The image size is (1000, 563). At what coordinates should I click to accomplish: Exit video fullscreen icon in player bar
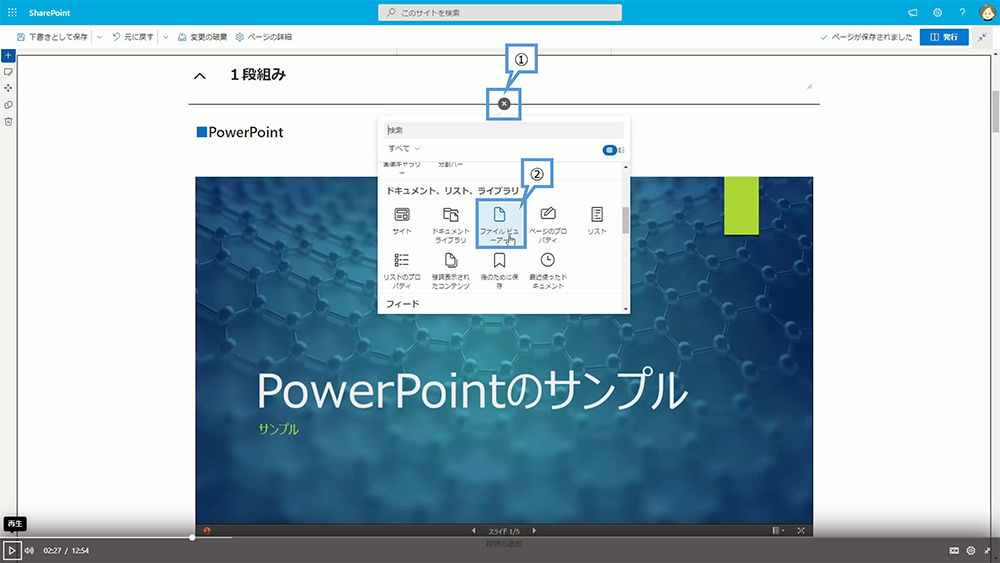[x=987, y=550]
